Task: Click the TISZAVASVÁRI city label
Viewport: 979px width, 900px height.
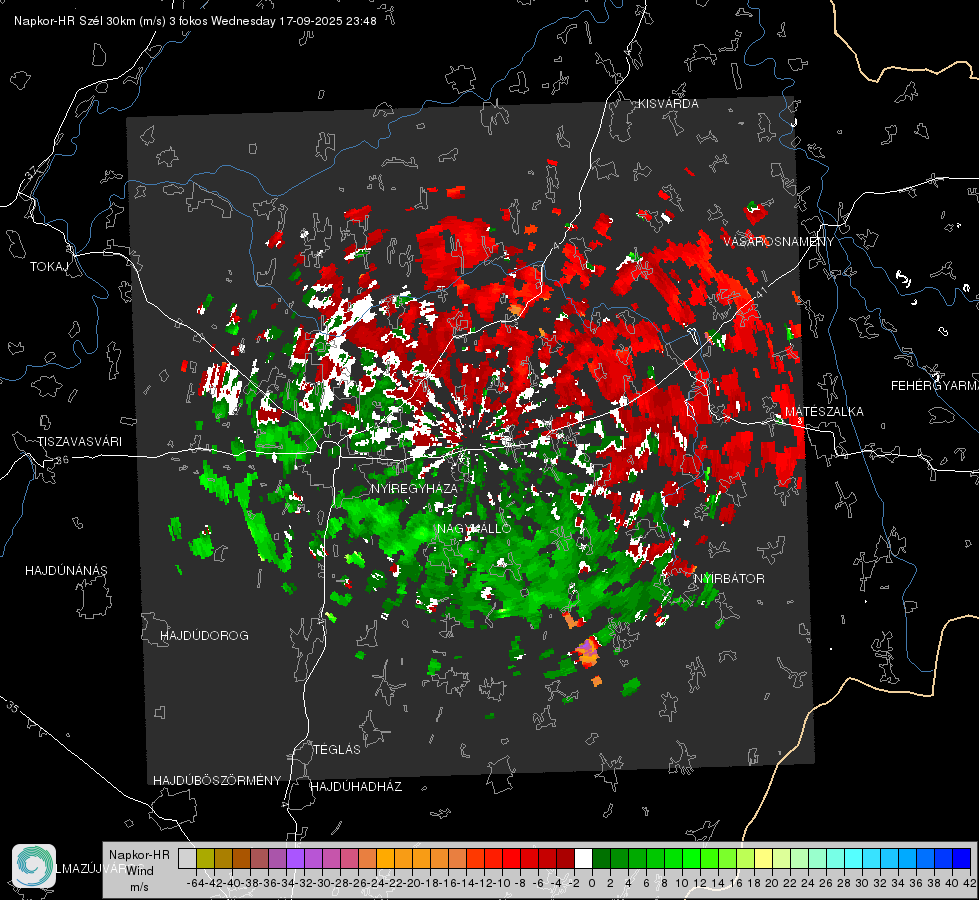Action: click(80, 442)
